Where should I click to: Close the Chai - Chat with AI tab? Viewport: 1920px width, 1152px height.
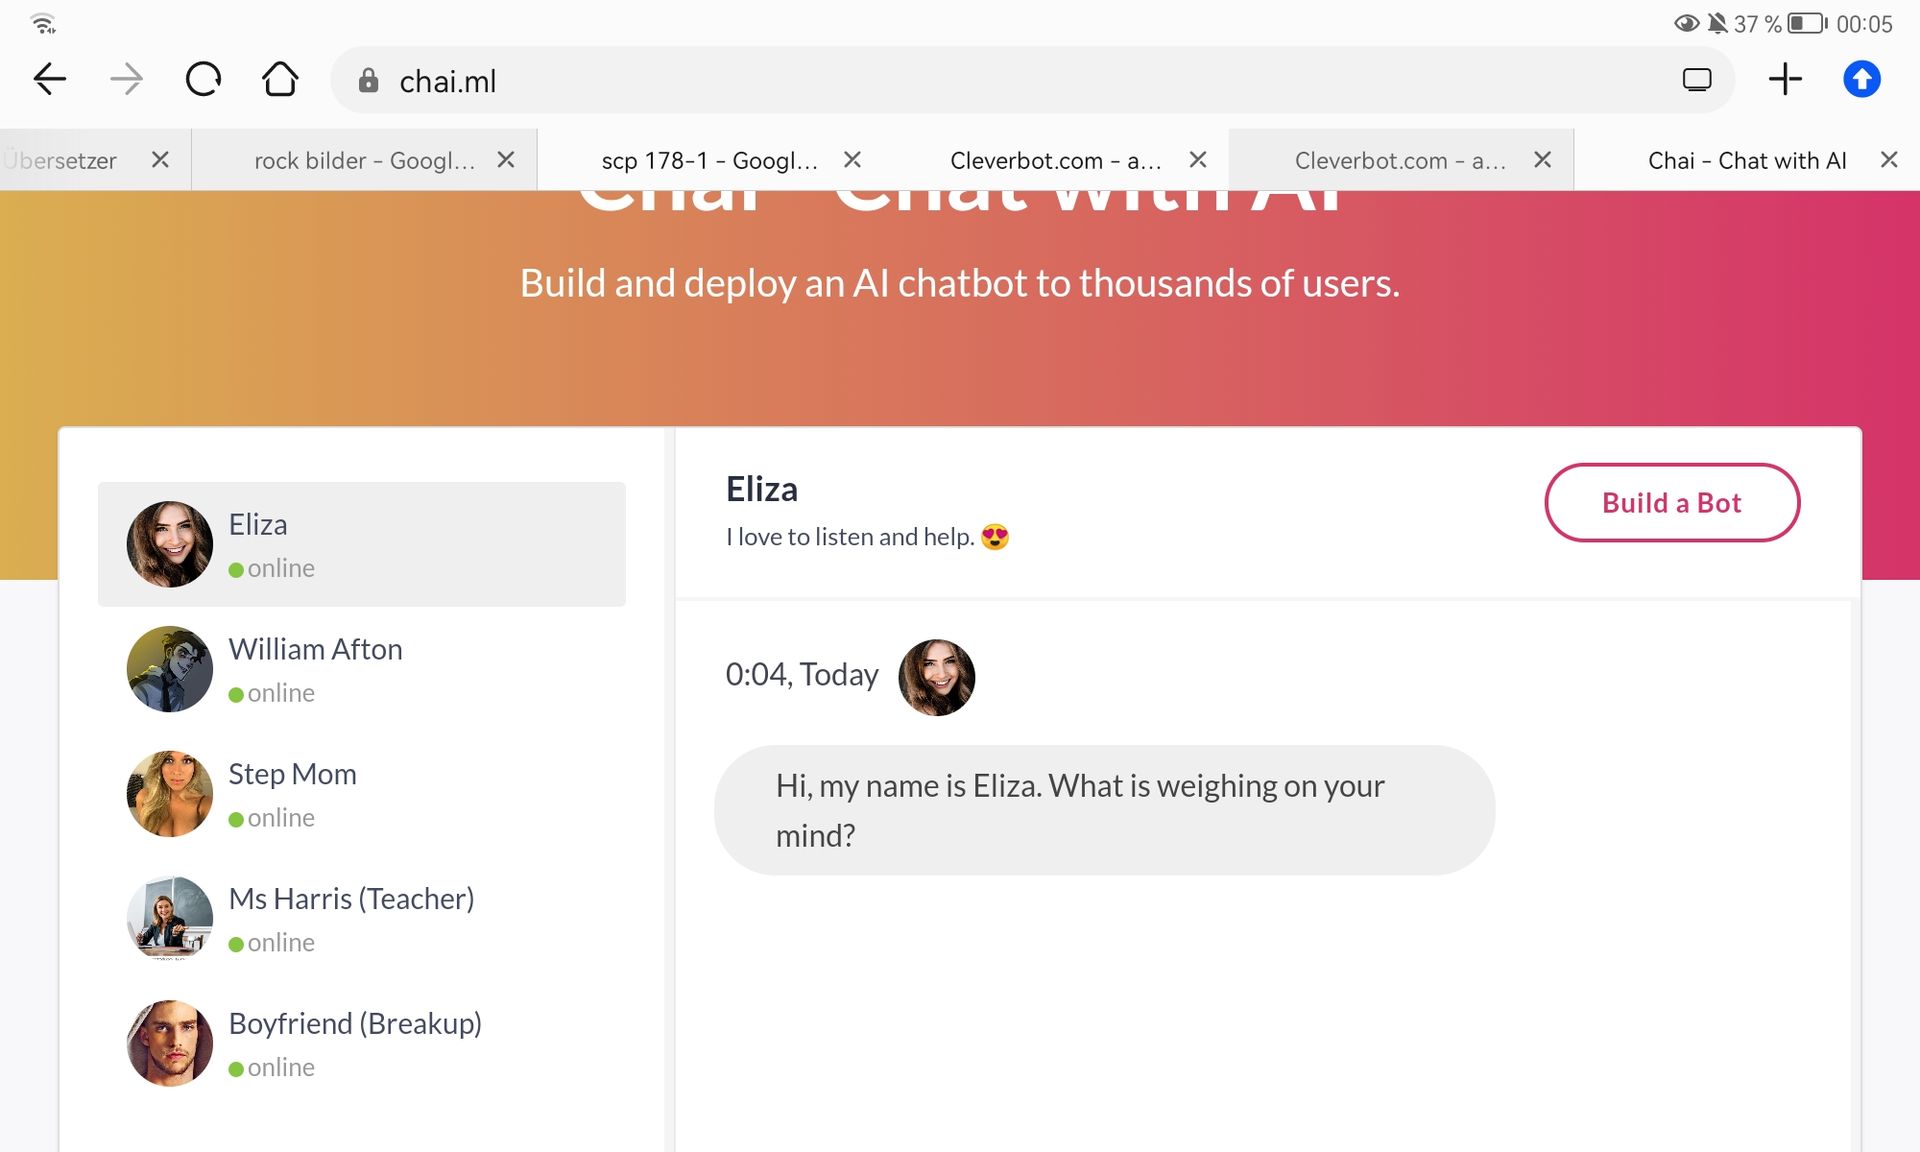coord(1889,160)
